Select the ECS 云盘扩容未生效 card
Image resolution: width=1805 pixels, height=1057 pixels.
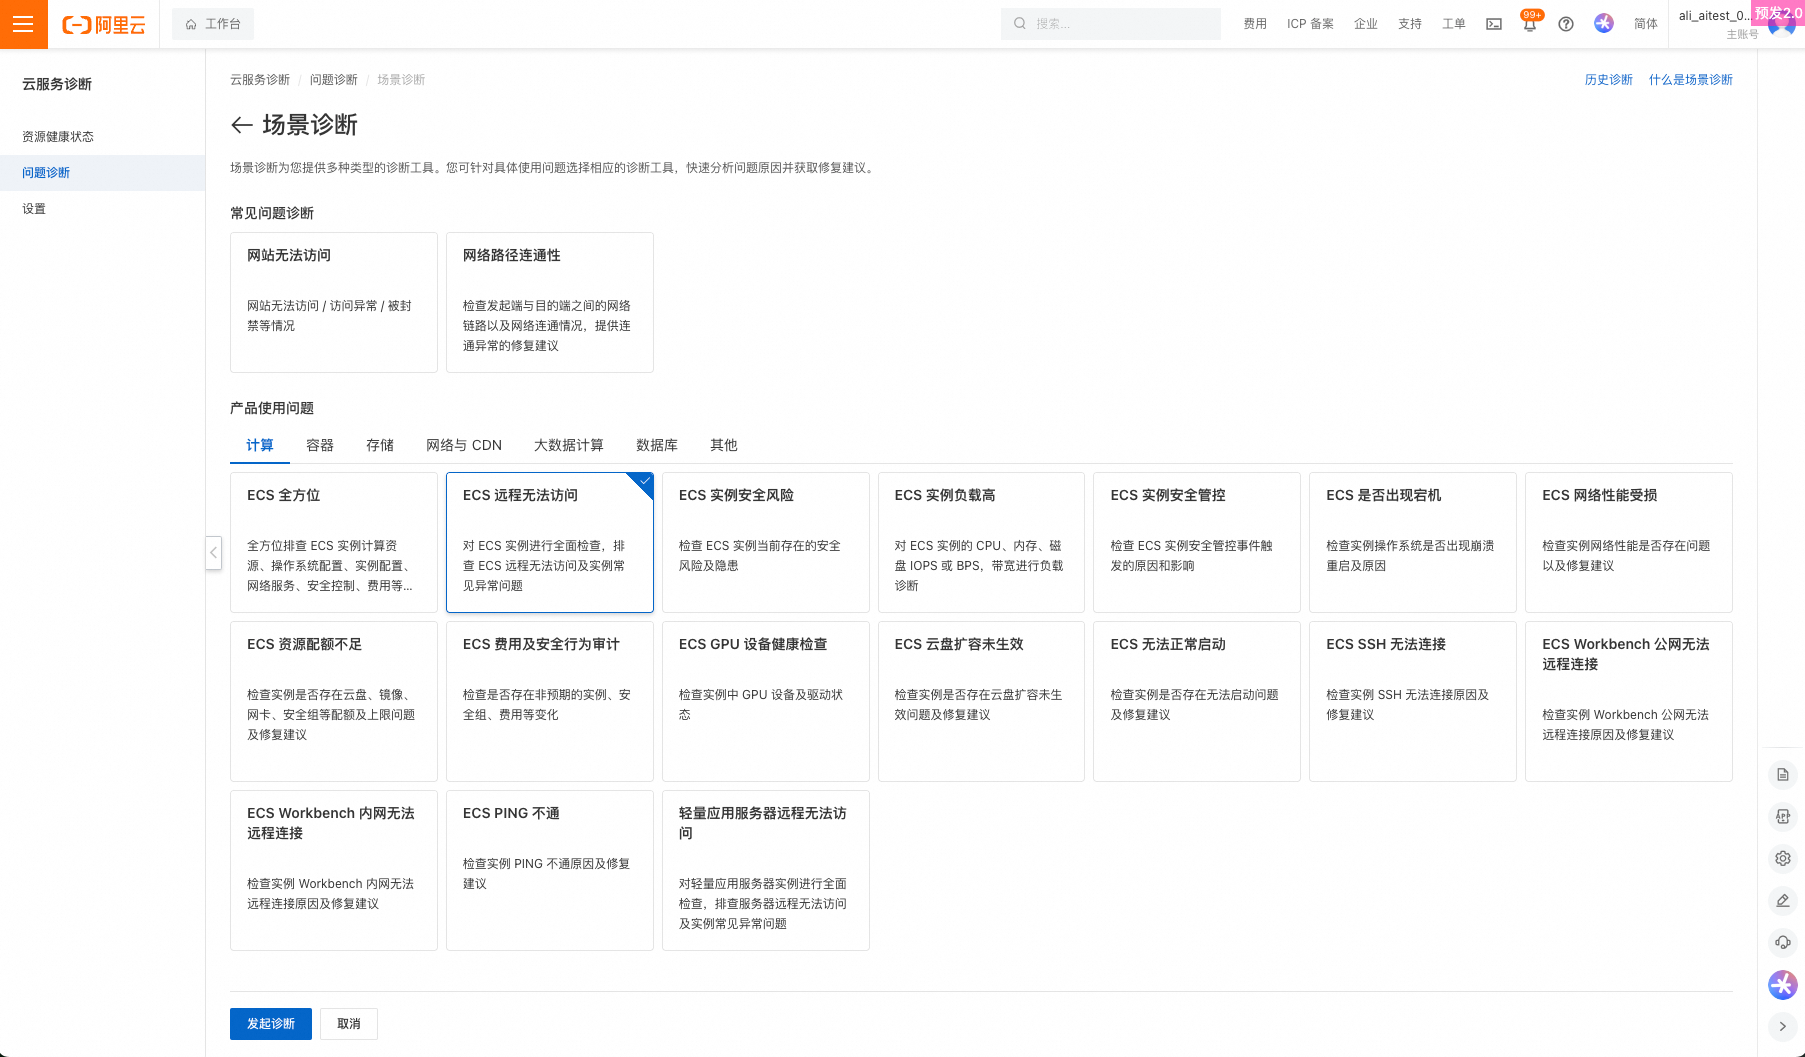point(981,701)
